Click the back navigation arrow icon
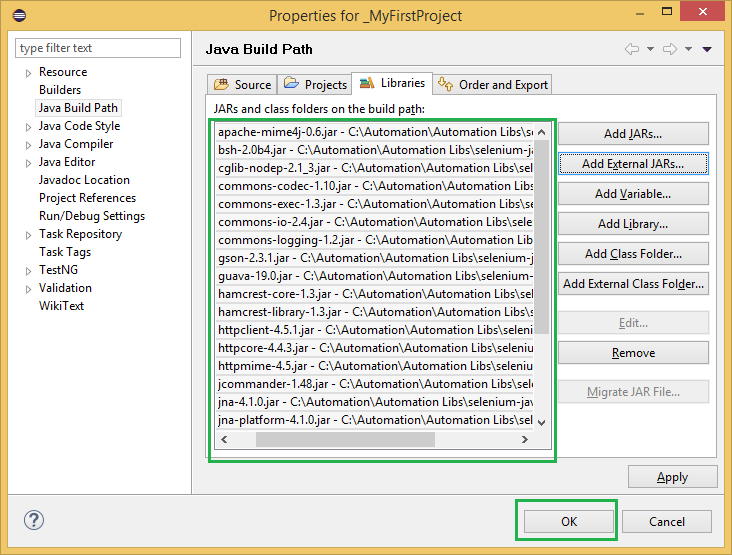This screenshot has width=732, height=555. tap(631, 49)
